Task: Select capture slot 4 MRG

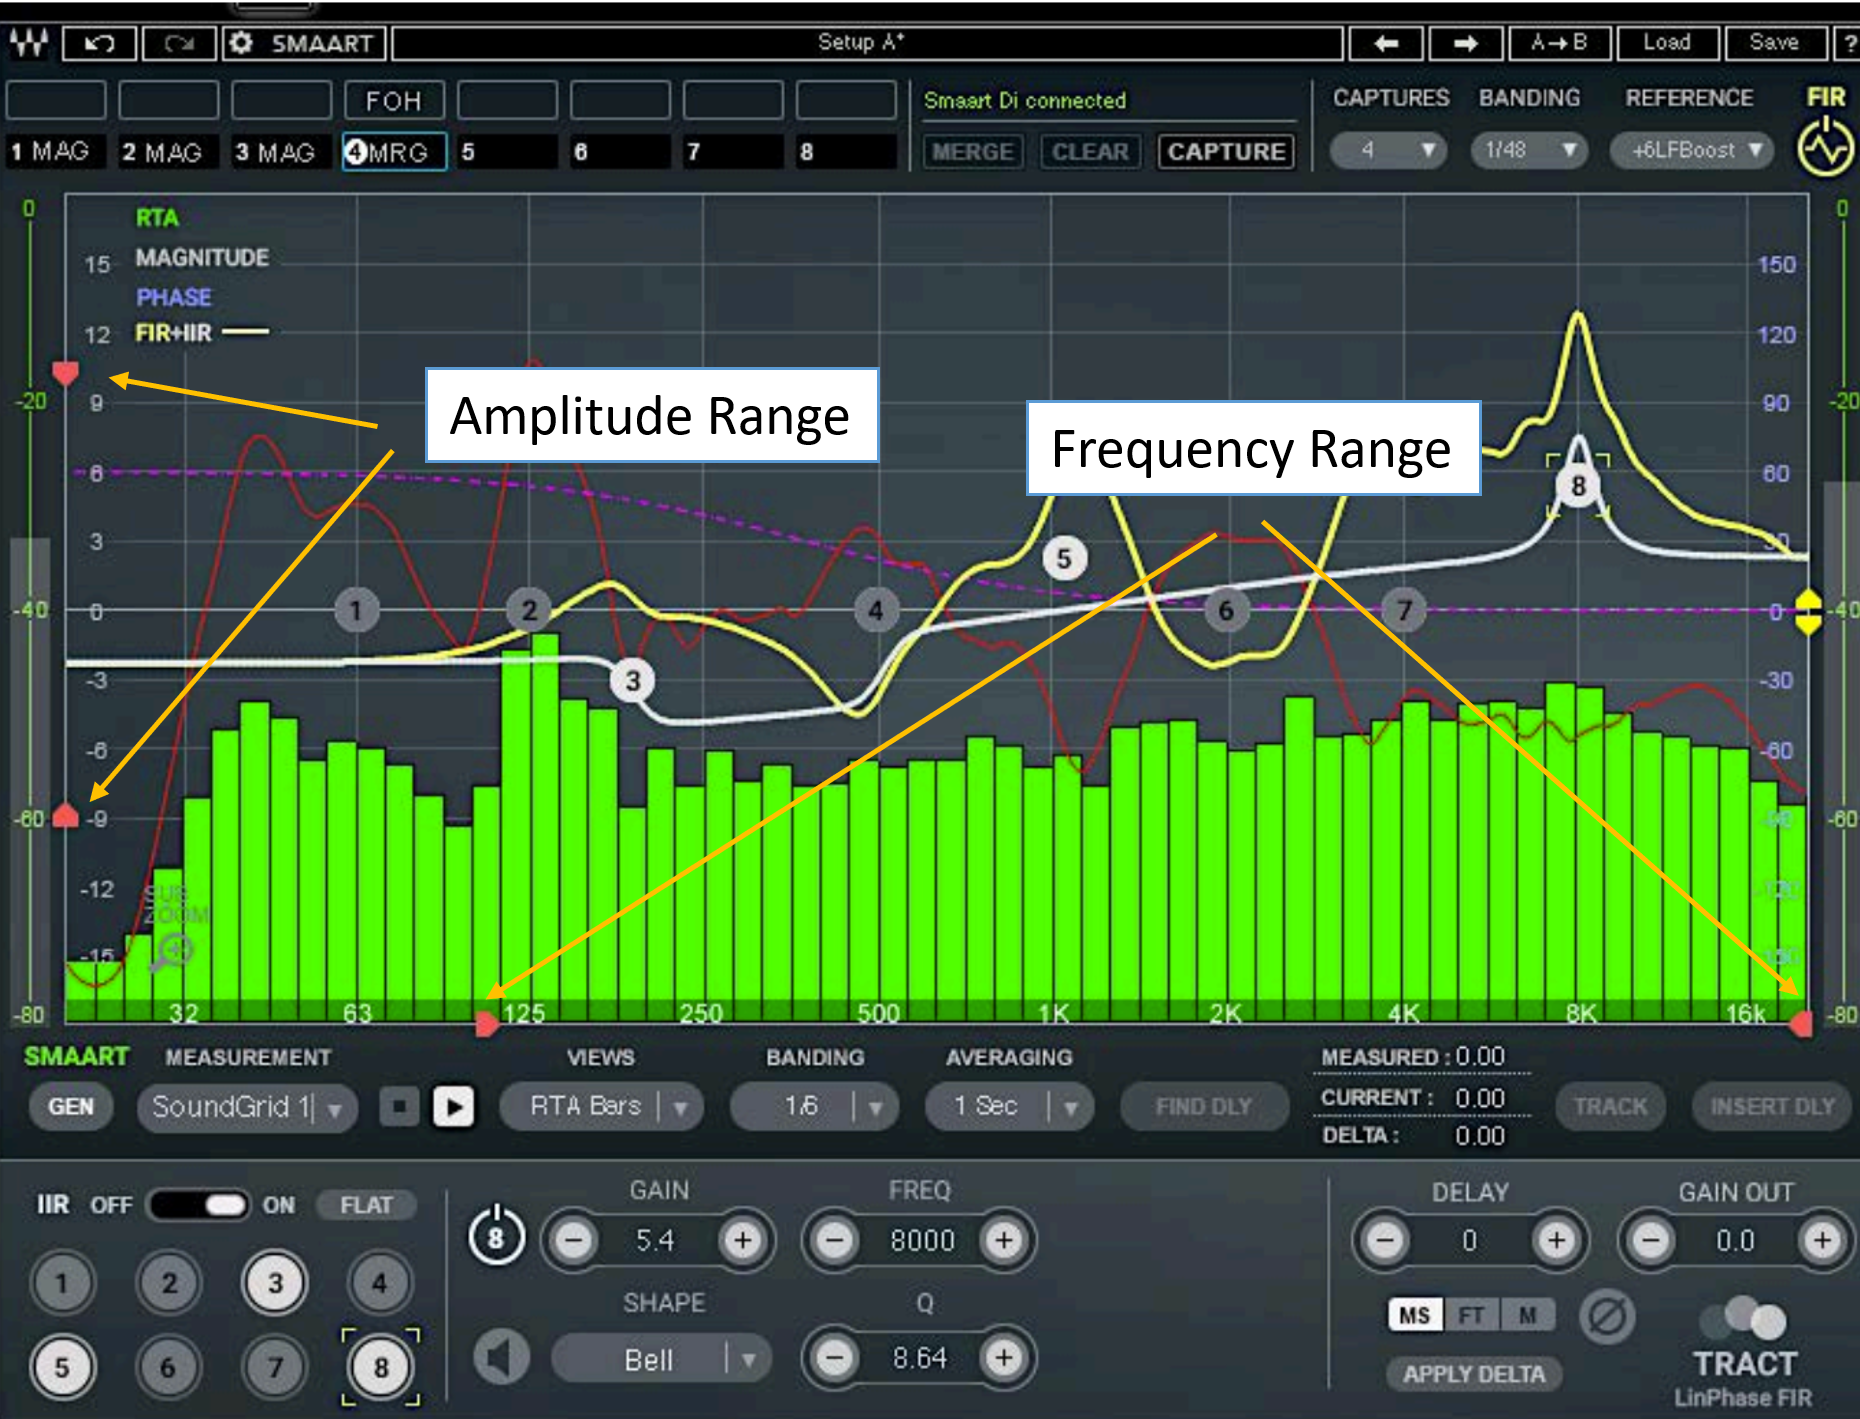Action: (x=394, y=152)
